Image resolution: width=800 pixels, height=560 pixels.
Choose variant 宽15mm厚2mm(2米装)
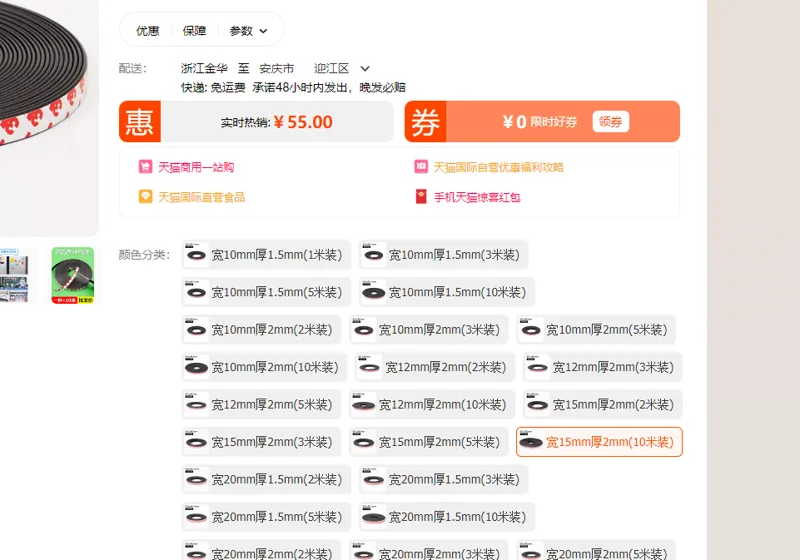(603, 404)
